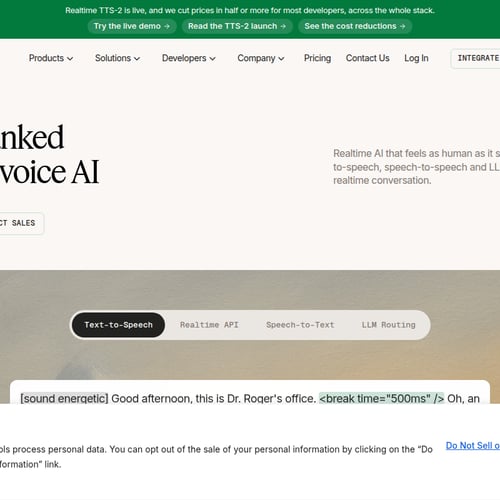Click the chevron beside Developers
Screen dimensions: 500x500
click(x=212, y=59)
